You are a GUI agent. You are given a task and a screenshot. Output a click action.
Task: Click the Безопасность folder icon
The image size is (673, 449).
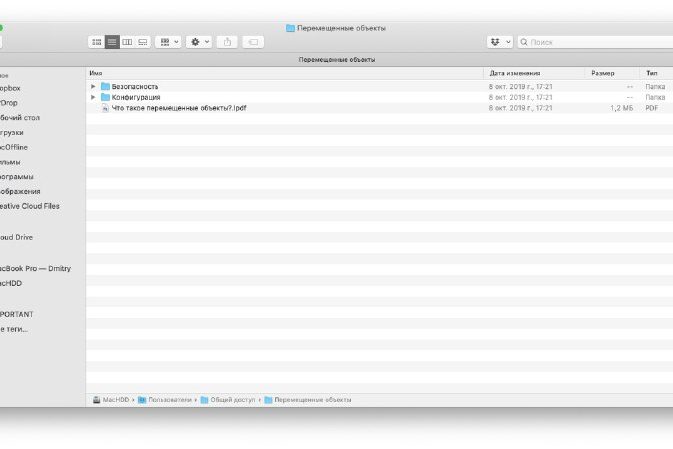[106, 86]
